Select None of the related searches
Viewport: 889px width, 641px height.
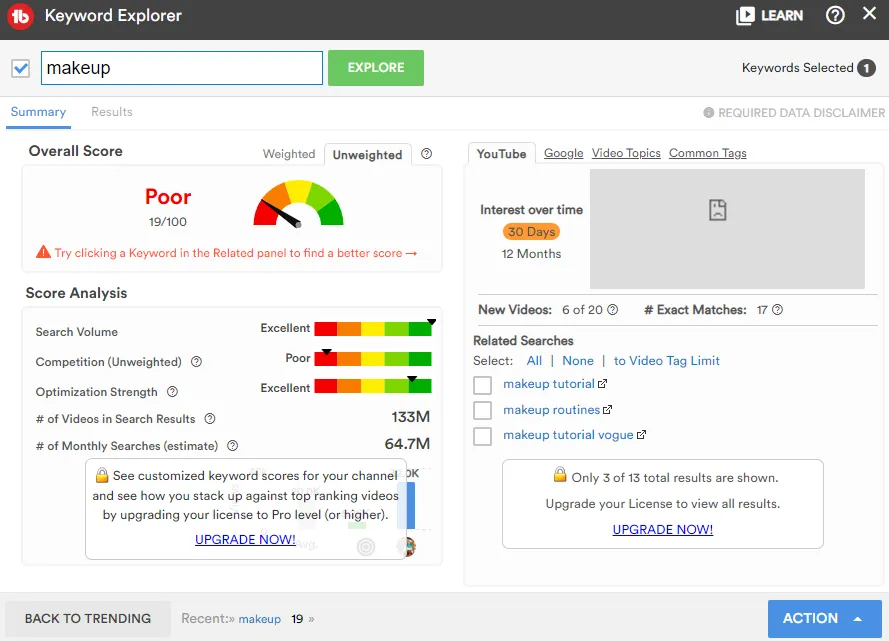tap(578, 361)
